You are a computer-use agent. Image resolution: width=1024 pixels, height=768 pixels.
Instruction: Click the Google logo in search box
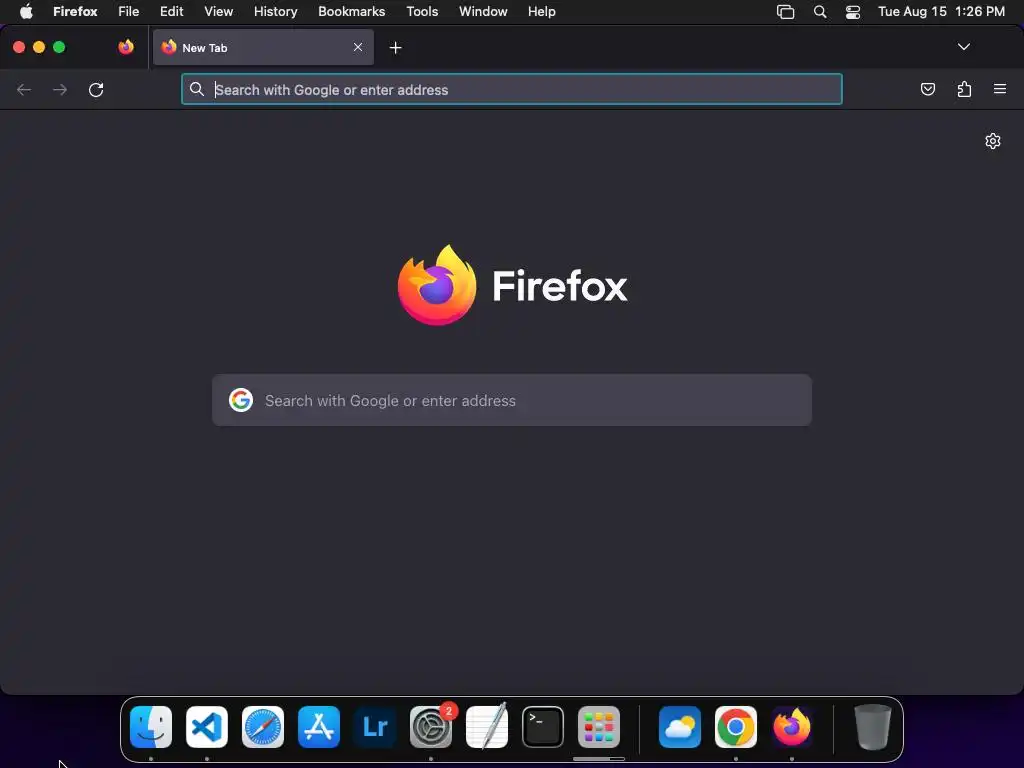[x=241, y=400]
